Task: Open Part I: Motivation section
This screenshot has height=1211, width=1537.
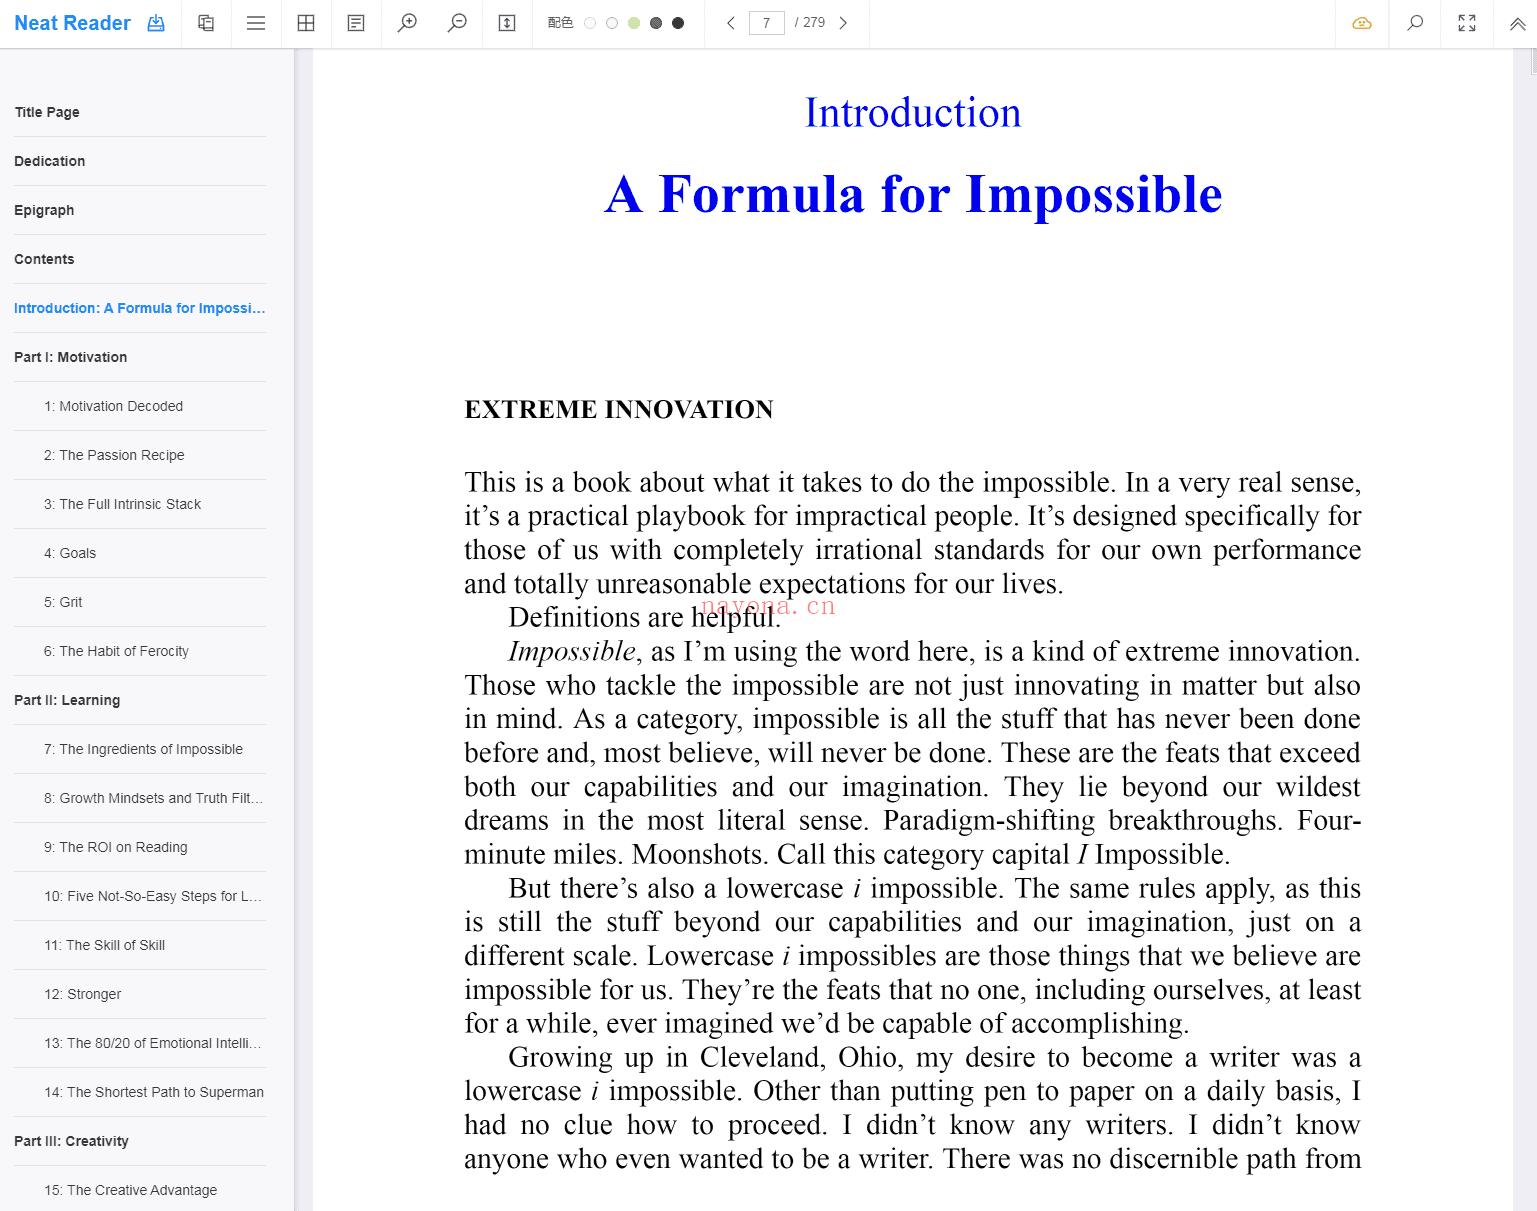Action: pyautogui.click(x=140, y=357)
